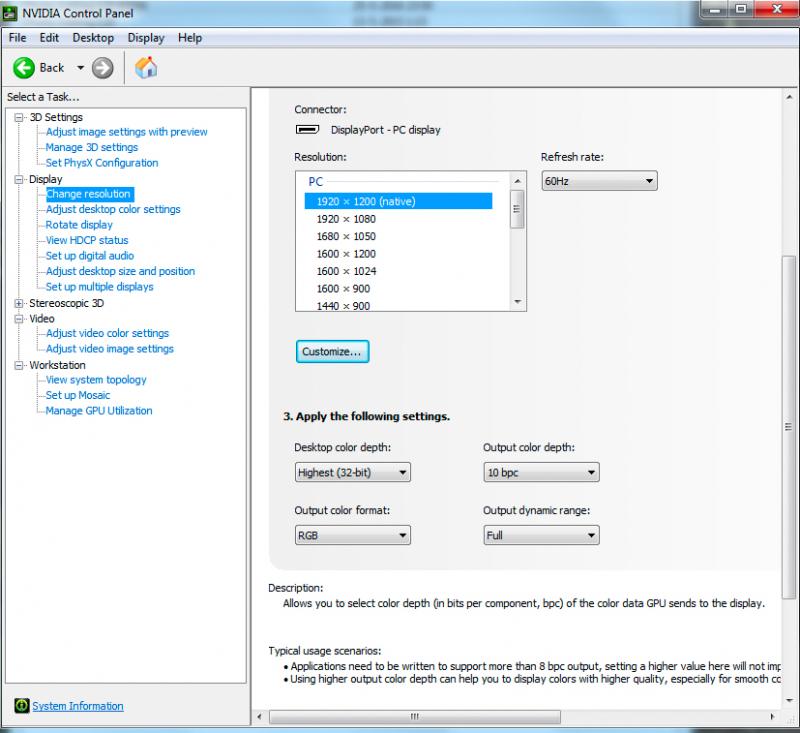Collapse the Workstation tree node

click(x=19, y=365)
